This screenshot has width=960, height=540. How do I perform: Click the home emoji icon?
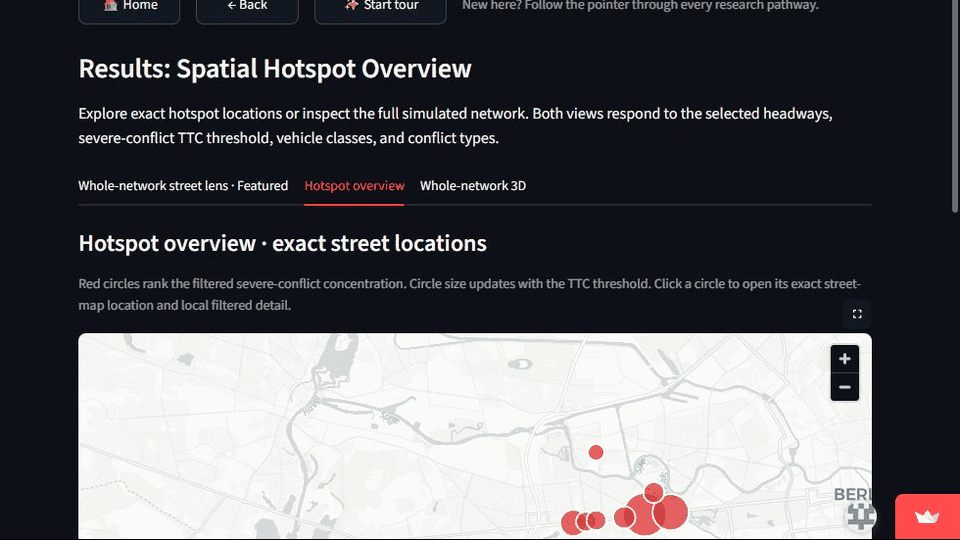point(110,6)
